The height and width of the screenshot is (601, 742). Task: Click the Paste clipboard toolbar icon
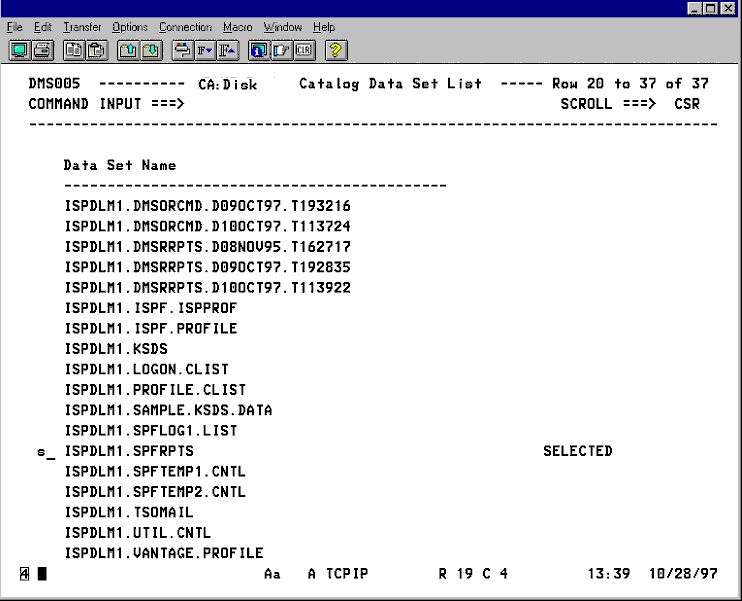[97, 50]
